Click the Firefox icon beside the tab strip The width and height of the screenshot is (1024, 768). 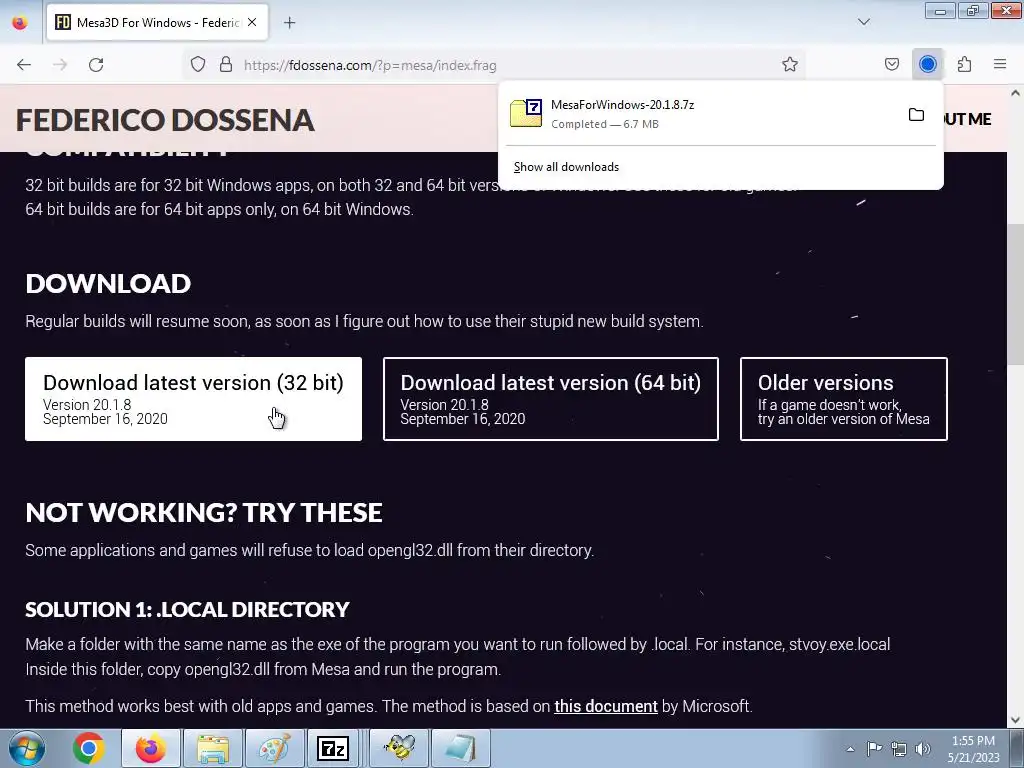pos(20,23)
